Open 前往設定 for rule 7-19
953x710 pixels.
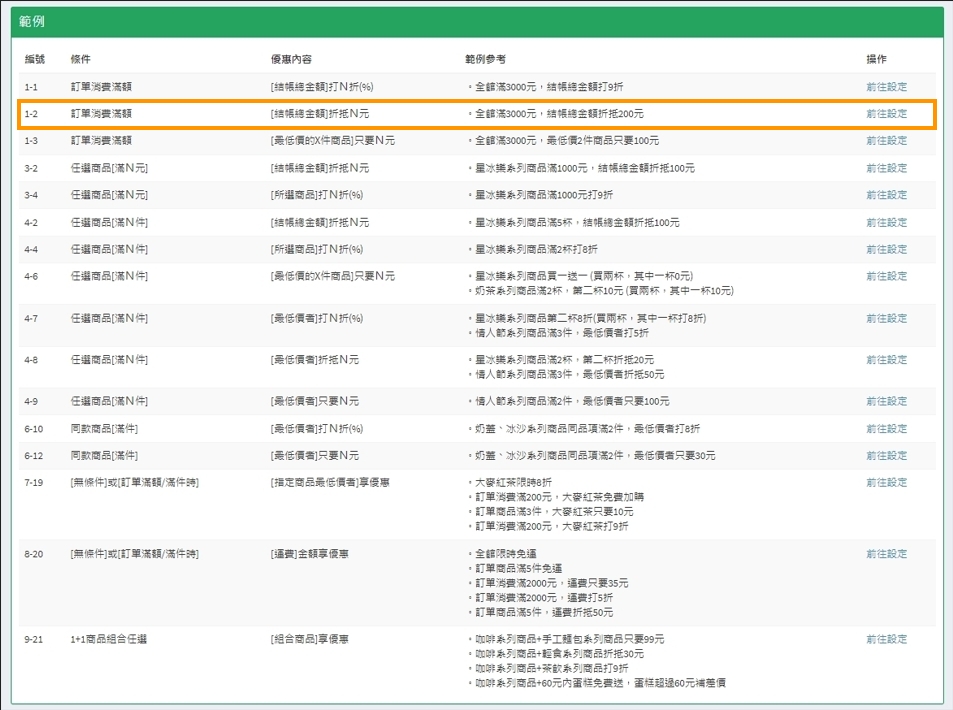(x=886, y=482)
